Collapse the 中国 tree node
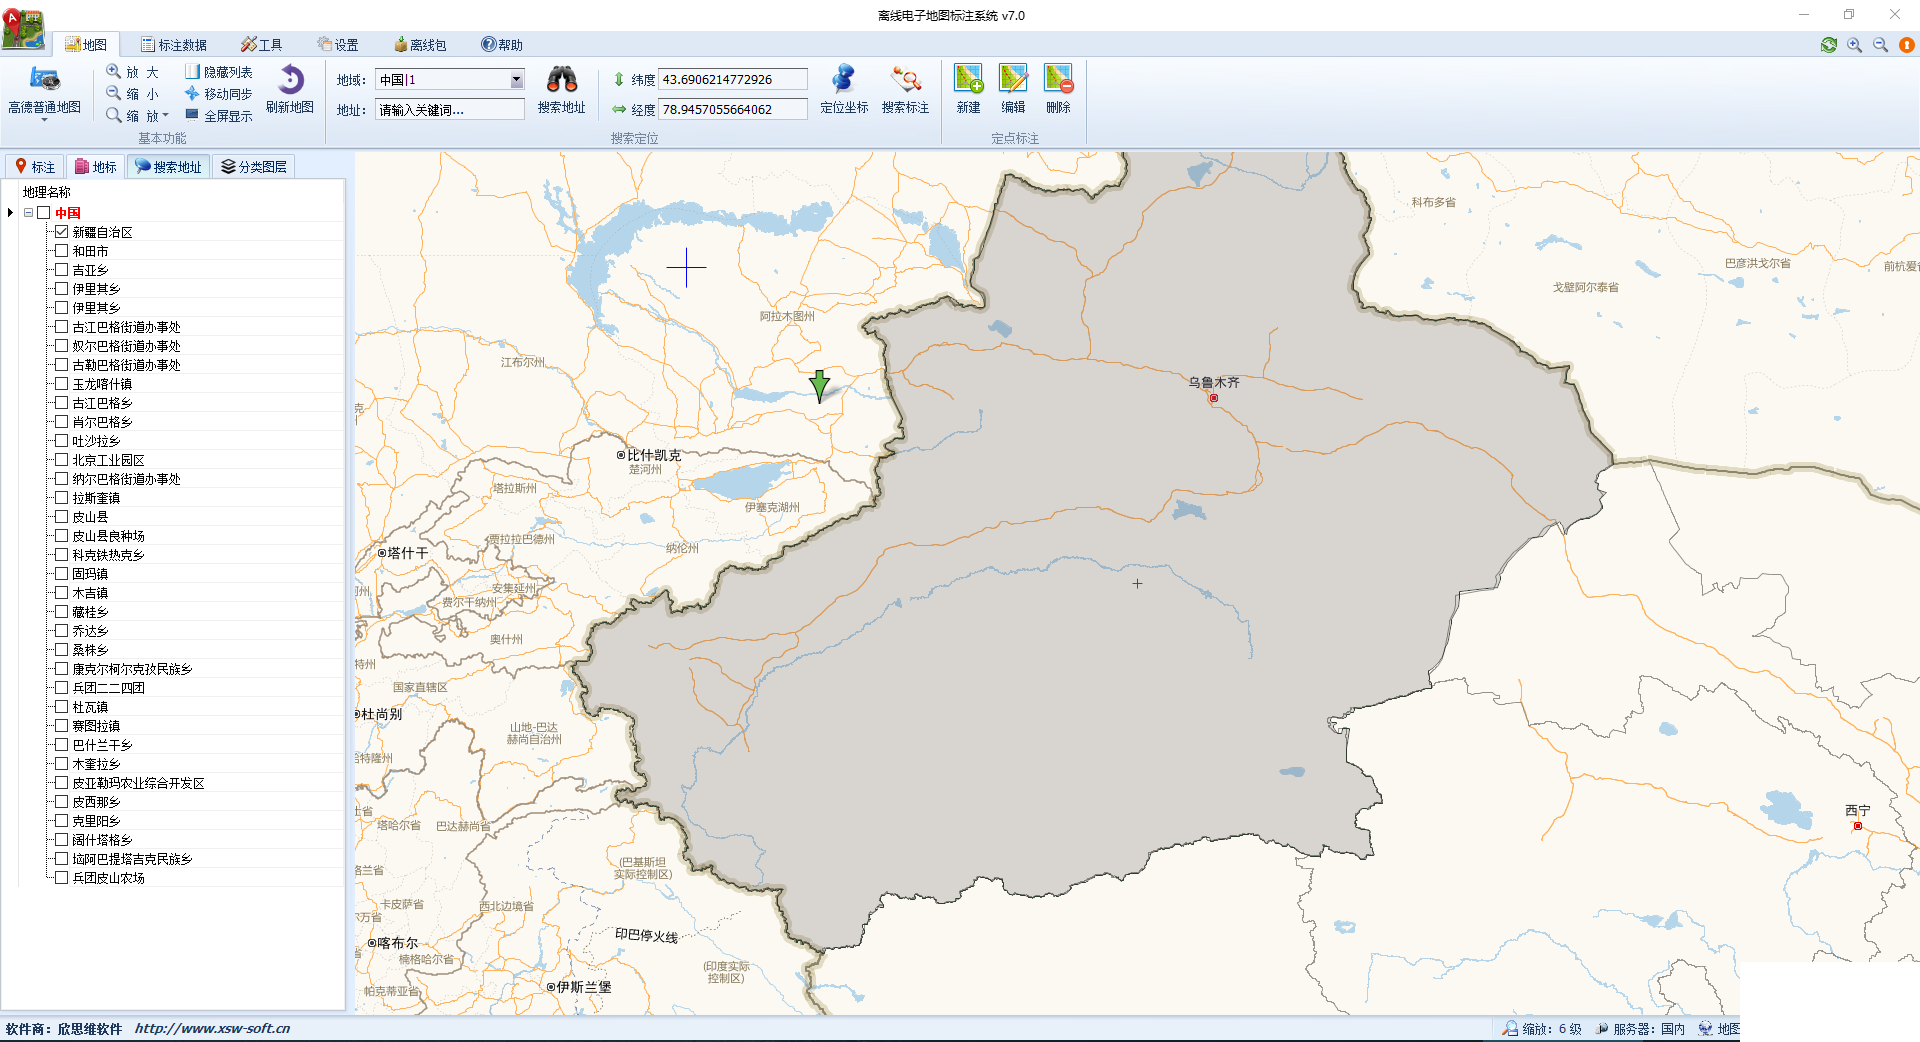The width and height of the screenshot is (1920, 1042). click(28, 212)
